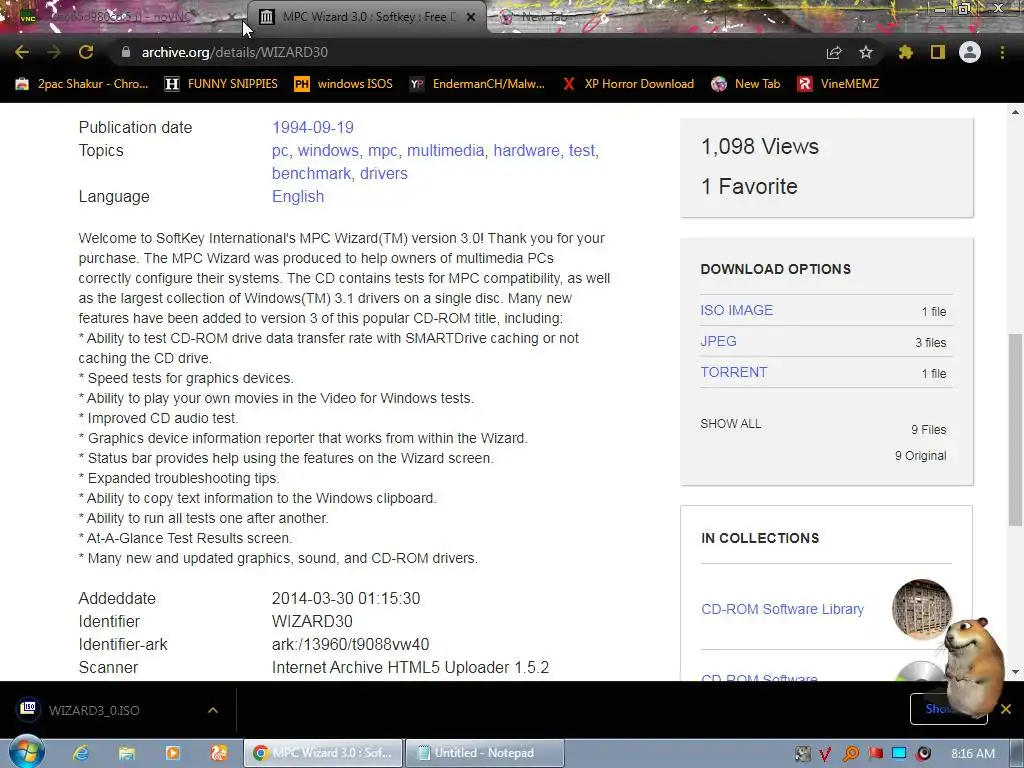Open the EndermanCH/Malw... bookmark
The image size is (1024, 768).
pyautogui.click(x=477, y=84)
